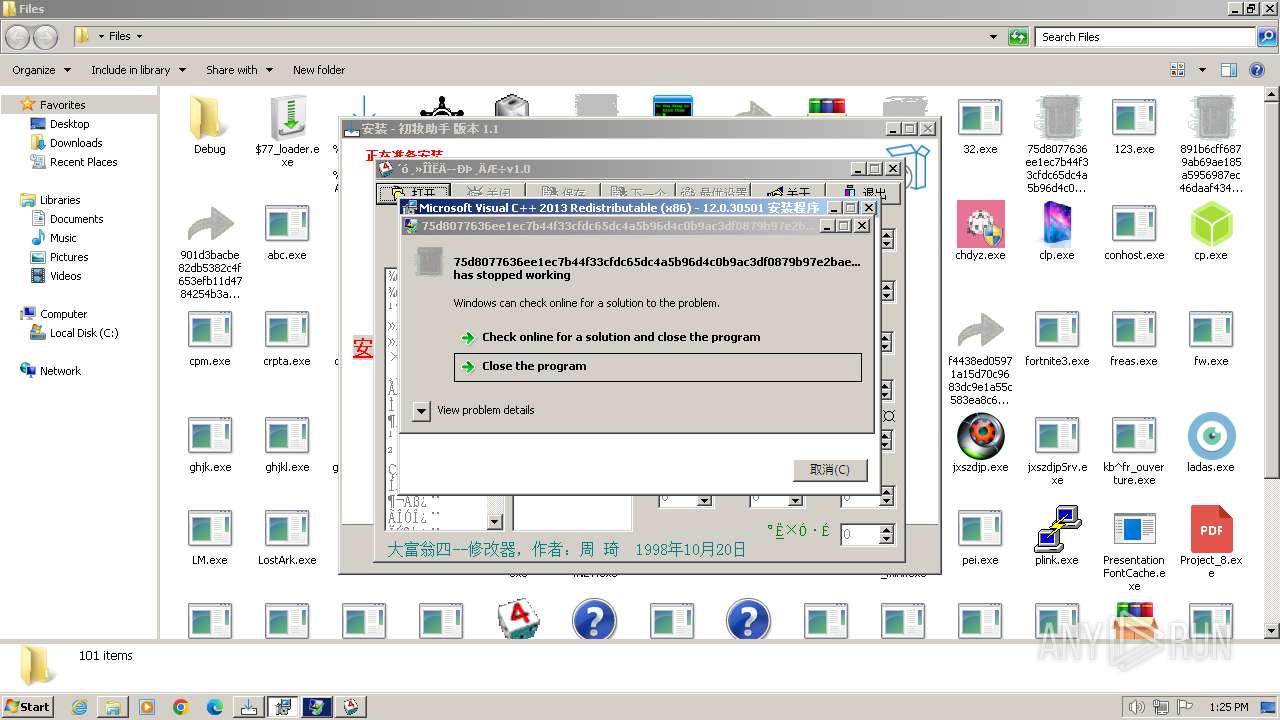1280x720 pixels.
Task: Select the LM.exe file icon
Action: tap(210, 530)
